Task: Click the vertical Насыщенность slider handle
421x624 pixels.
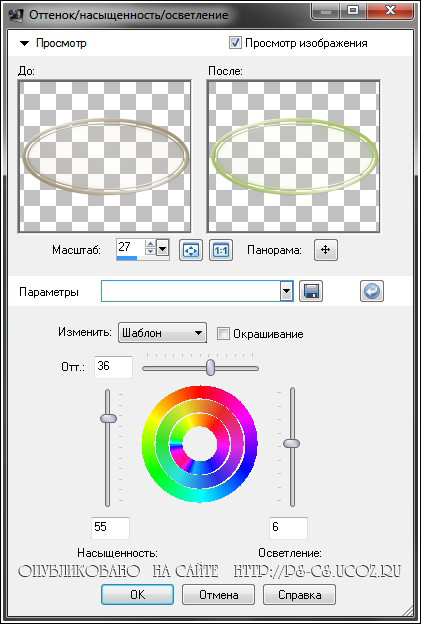Action: tap(108, 418)
